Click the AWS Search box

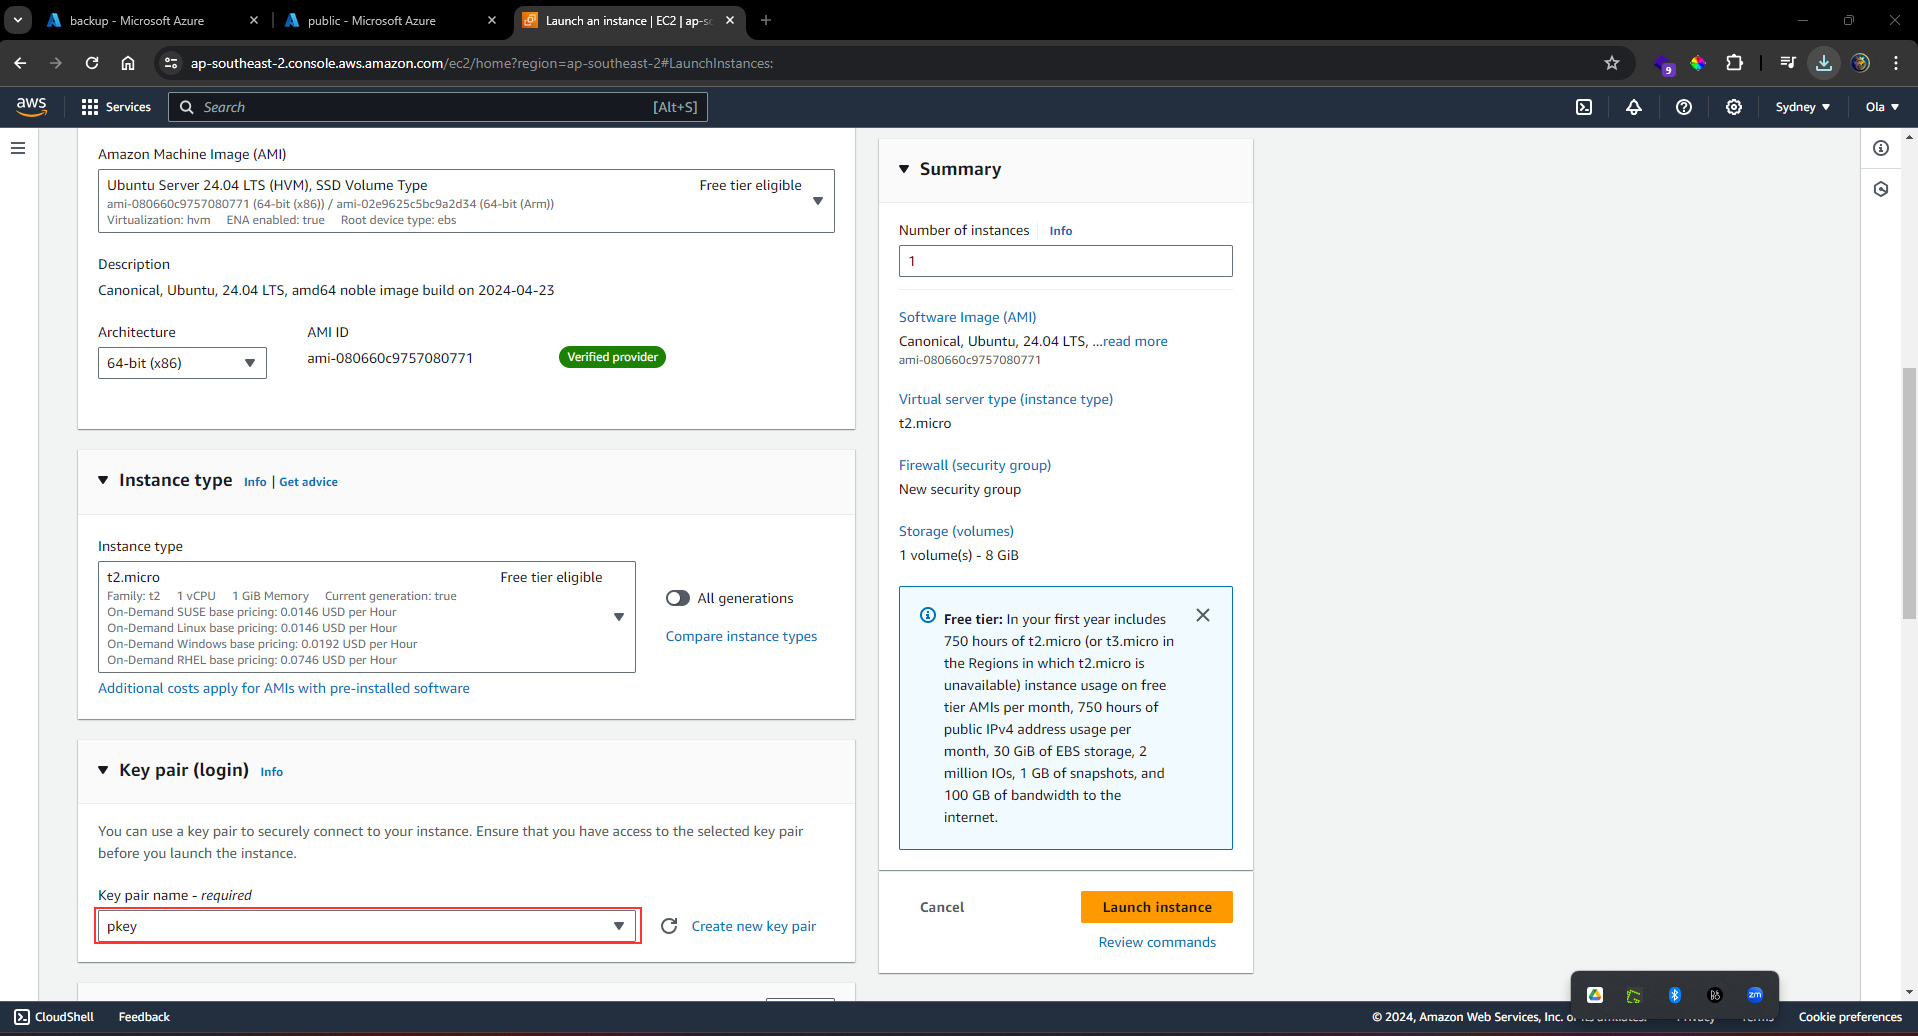click(438, 107)
